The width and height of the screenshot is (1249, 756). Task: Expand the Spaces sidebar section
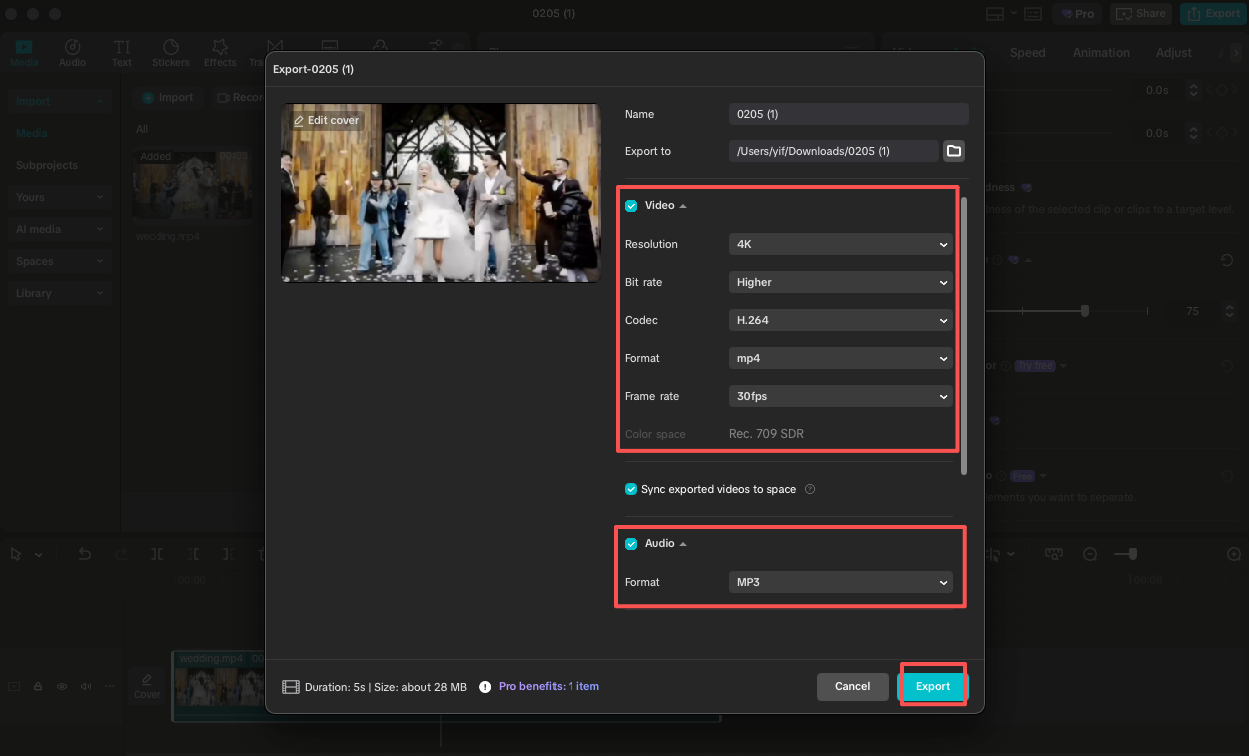tap(60, 261)
